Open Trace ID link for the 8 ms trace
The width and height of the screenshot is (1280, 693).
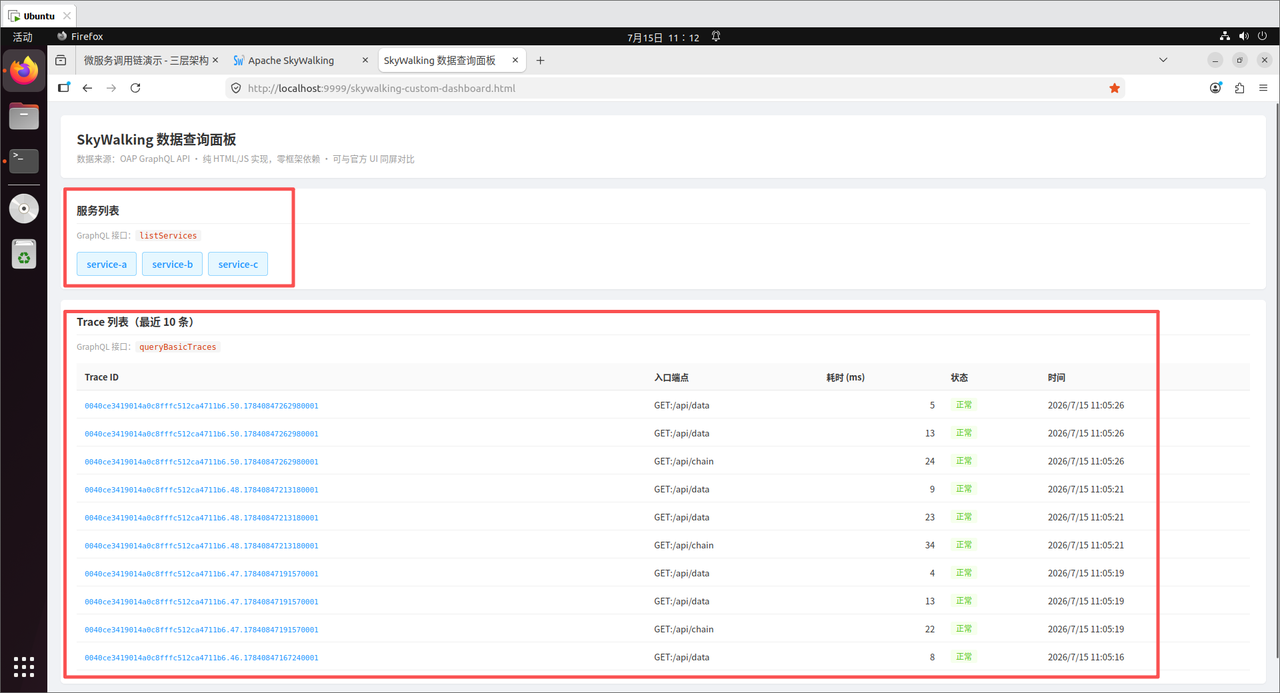(x=201, y=658)
